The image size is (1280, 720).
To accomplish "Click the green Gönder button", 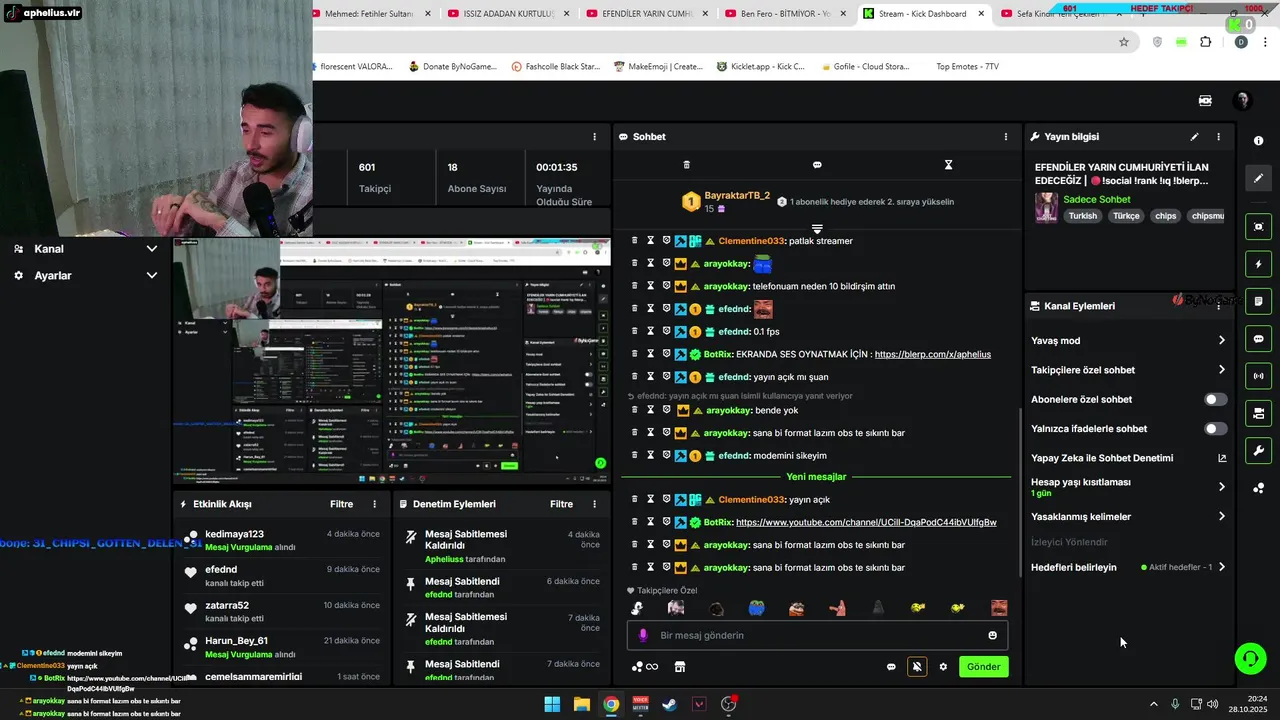I will click(x=983, y=667).
